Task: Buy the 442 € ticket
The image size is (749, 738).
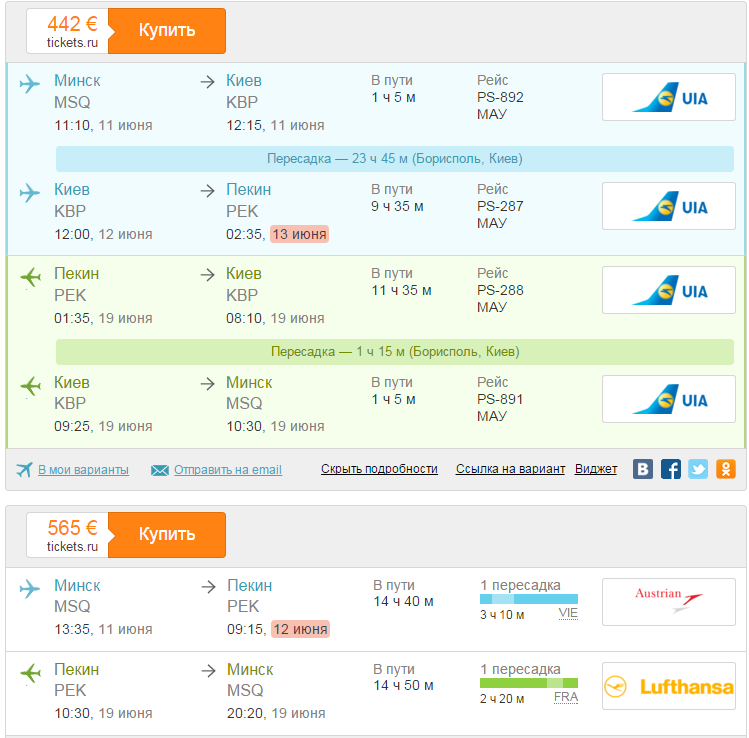Action: click(166, 30)
